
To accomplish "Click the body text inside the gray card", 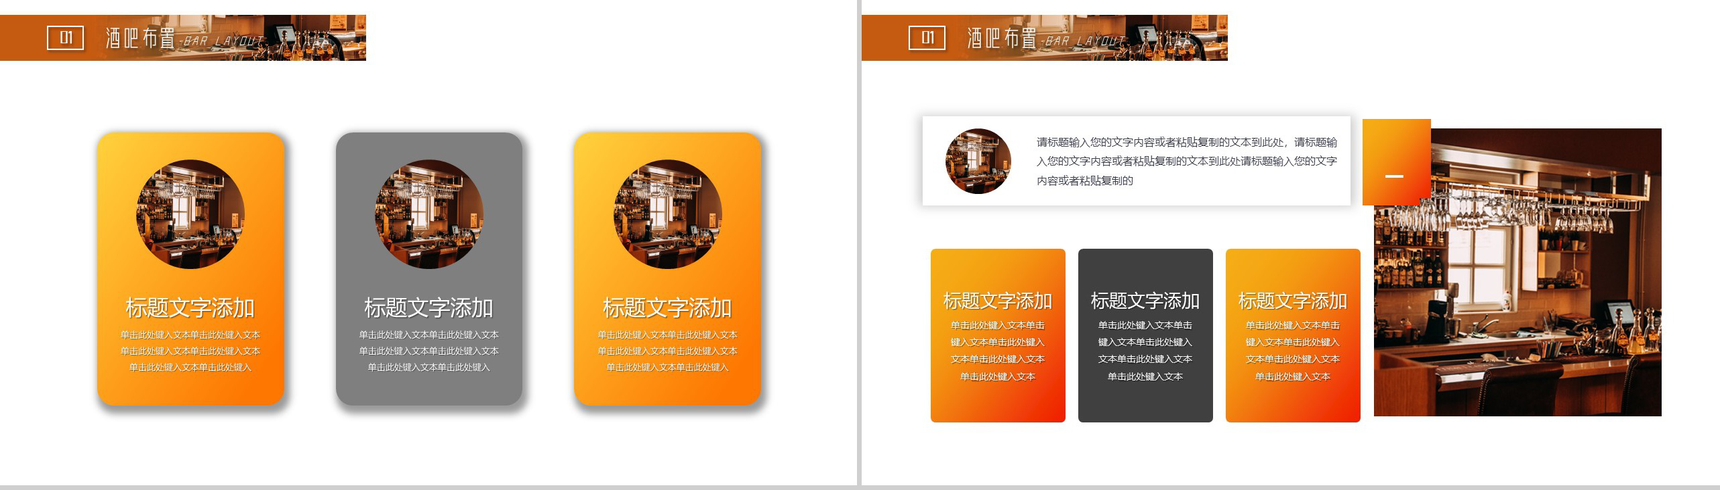I will pyautogui.click(x=429, y=351).
